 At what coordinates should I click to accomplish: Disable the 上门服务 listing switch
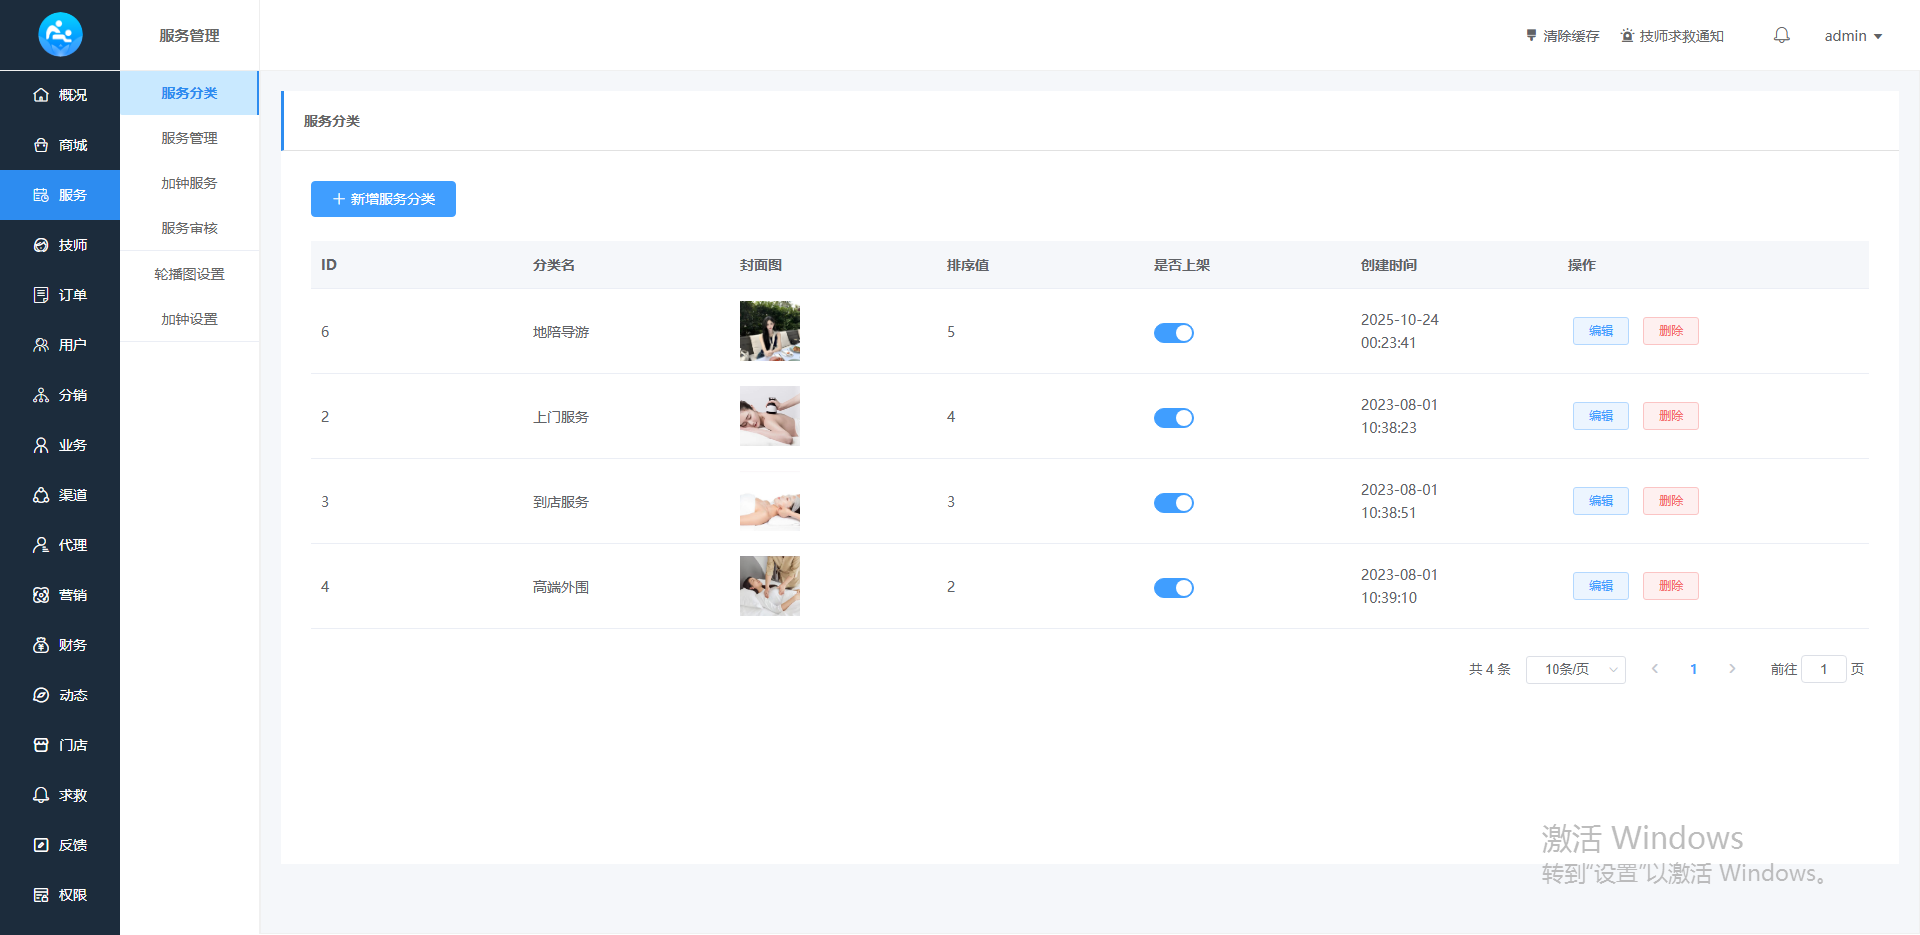1173,418
